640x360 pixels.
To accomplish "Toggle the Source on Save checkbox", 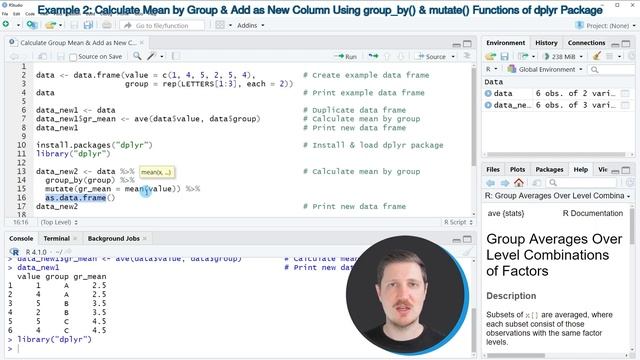I will (x=73, y=57).
